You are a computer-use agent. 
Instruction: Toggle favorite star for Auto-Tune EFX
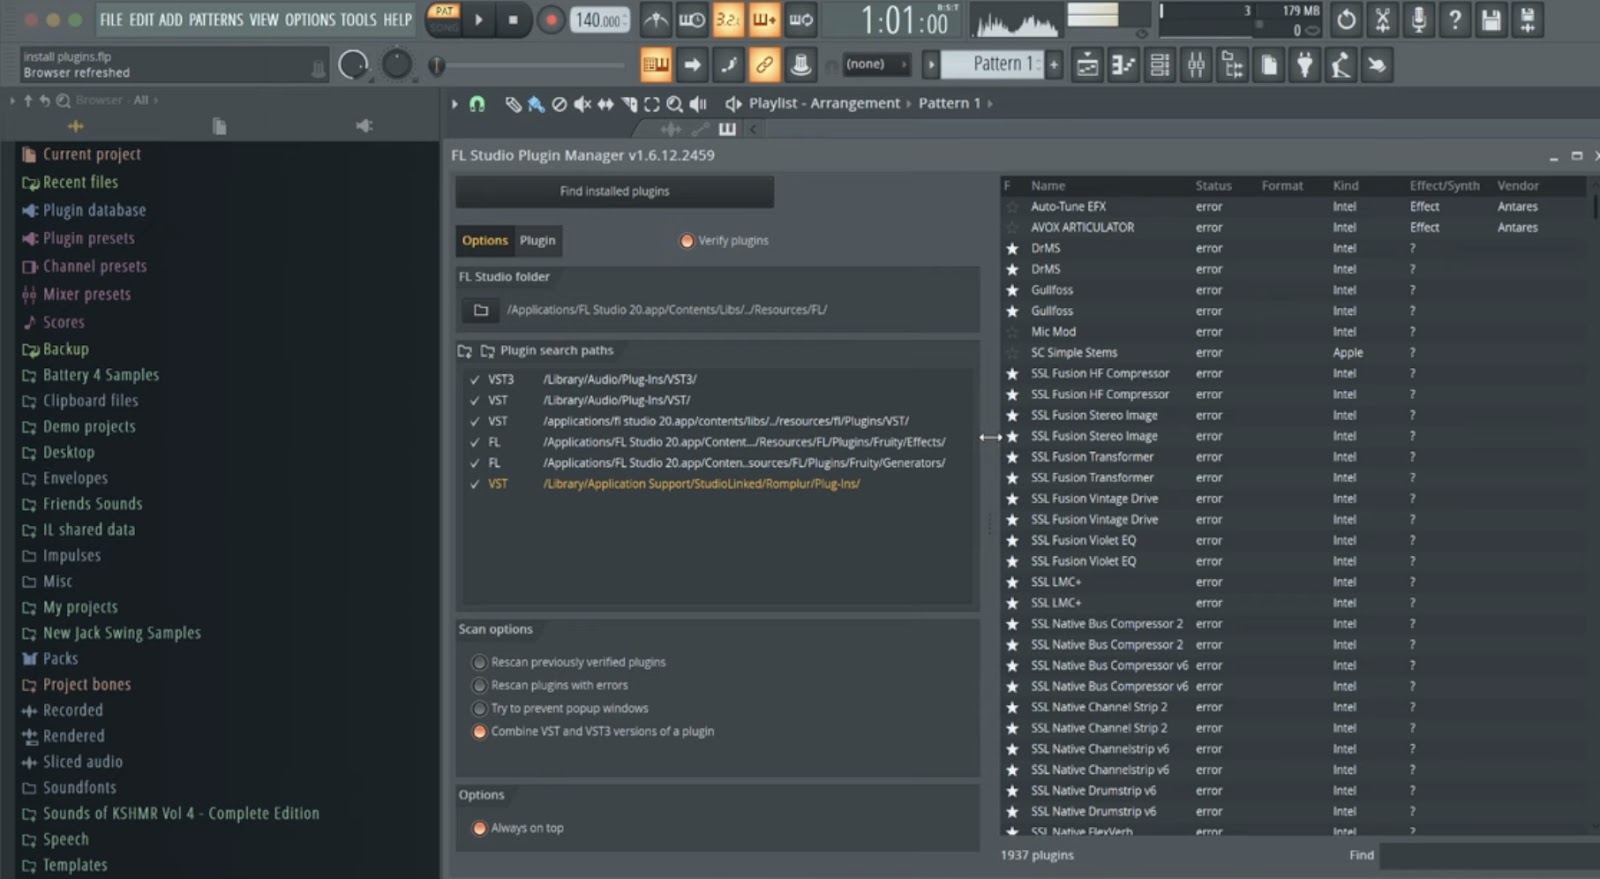pos(1012,207)
